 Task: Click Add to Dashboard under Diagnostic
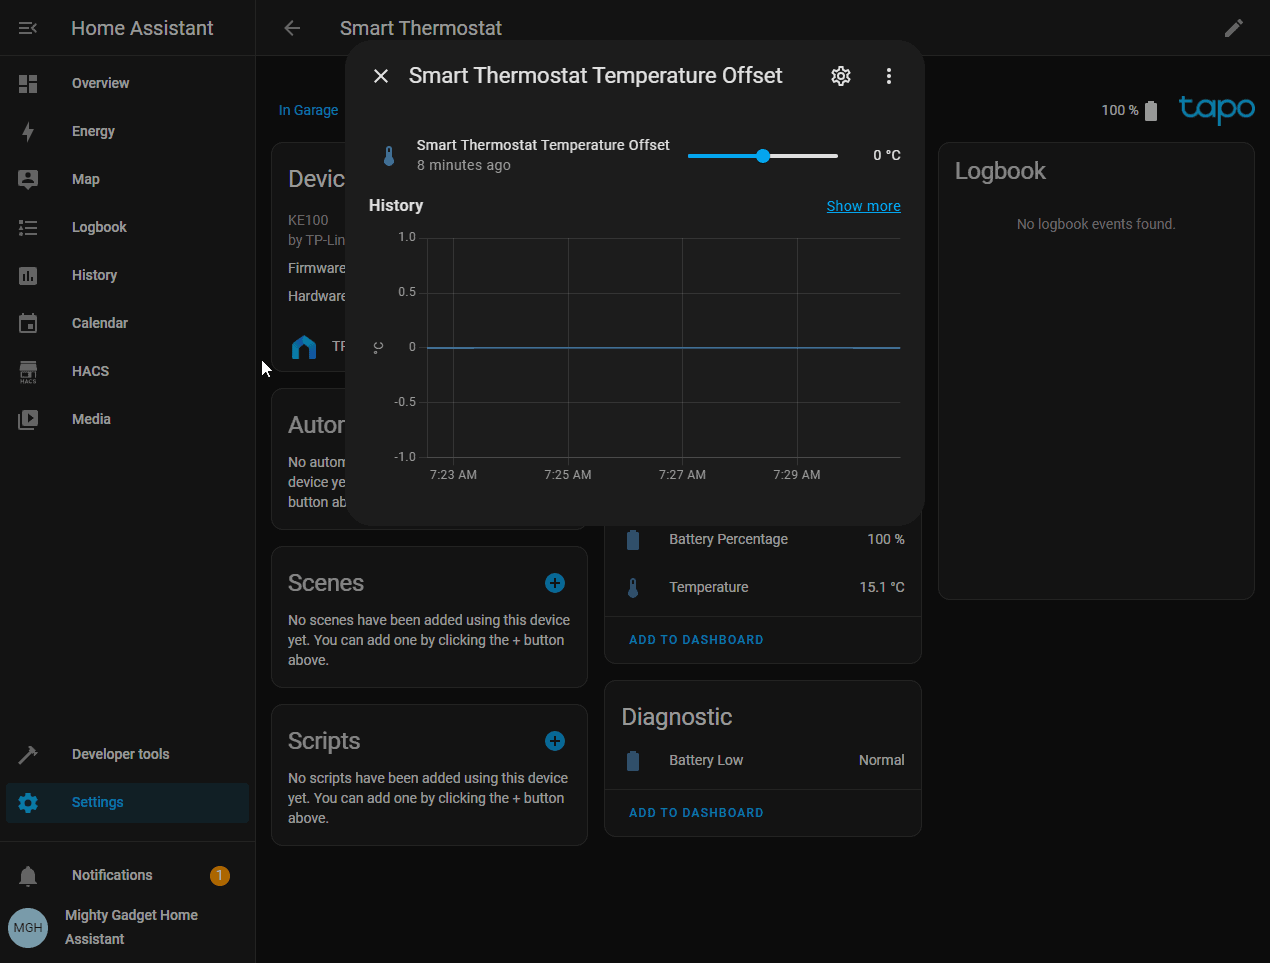(696, 813)
